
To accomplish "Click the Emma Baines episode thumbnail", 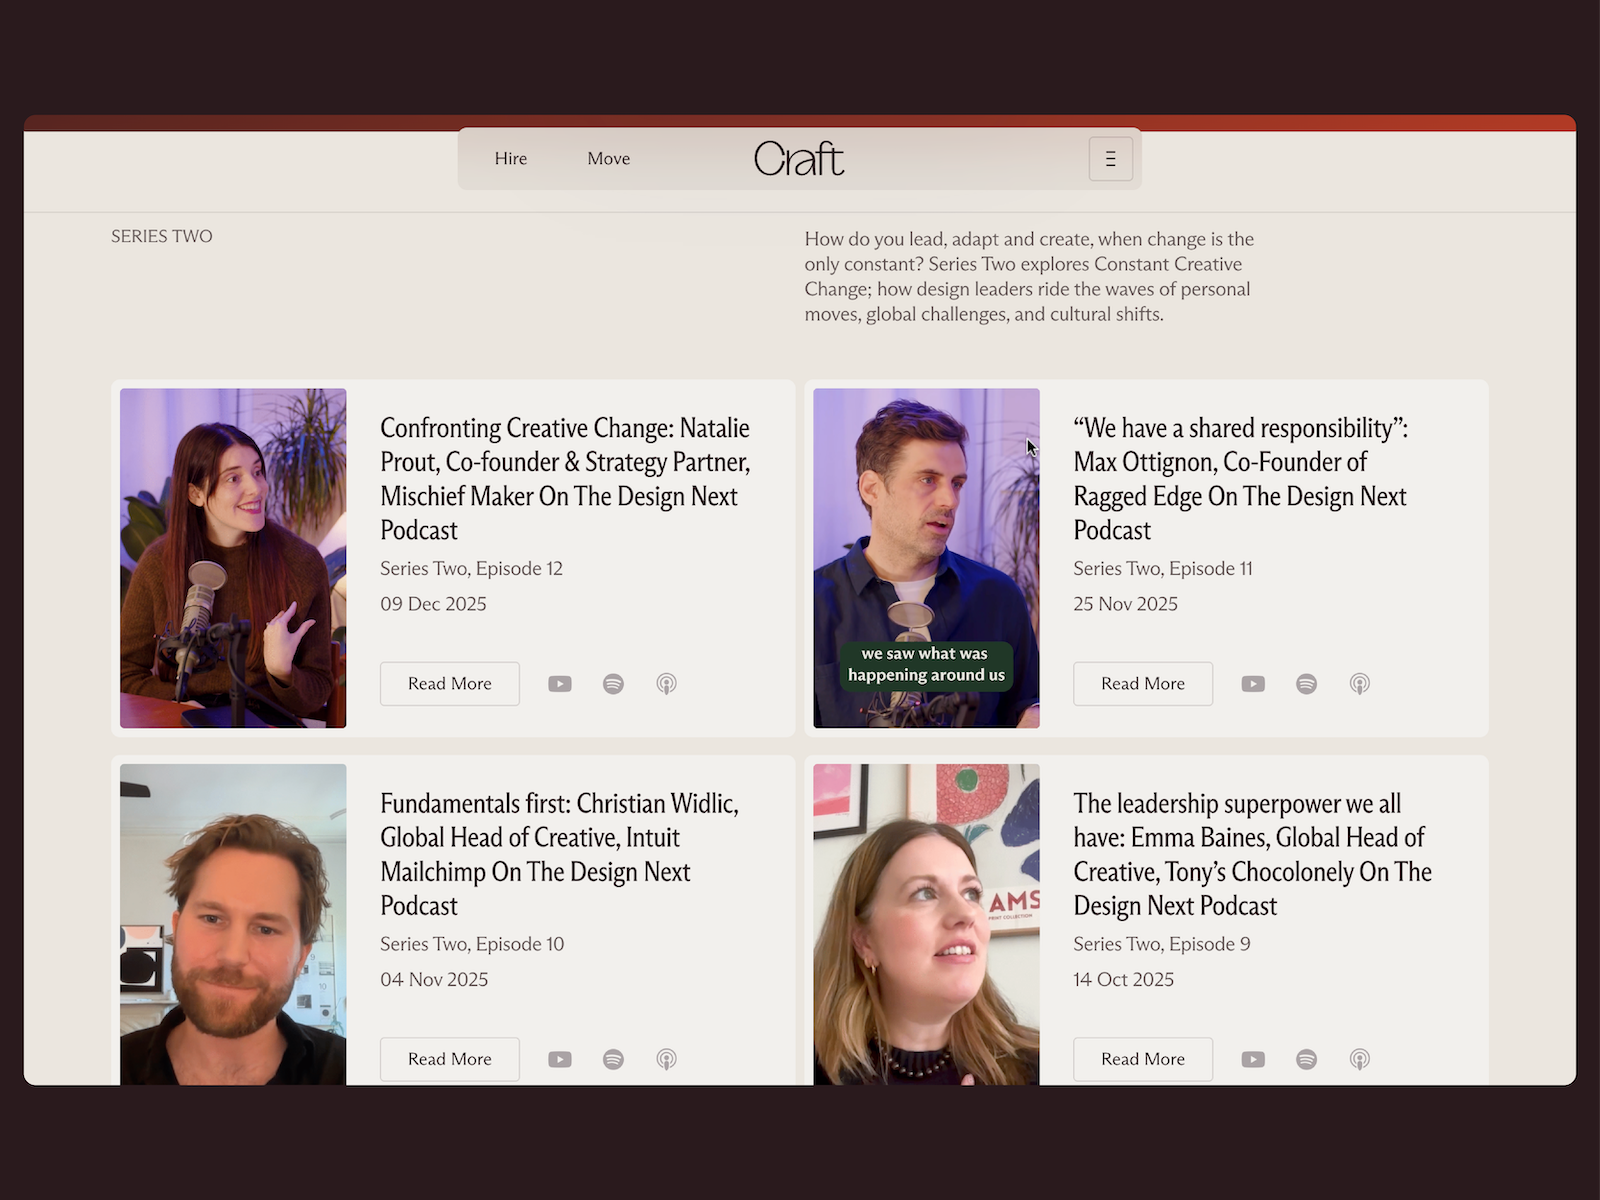I will 925,925.
